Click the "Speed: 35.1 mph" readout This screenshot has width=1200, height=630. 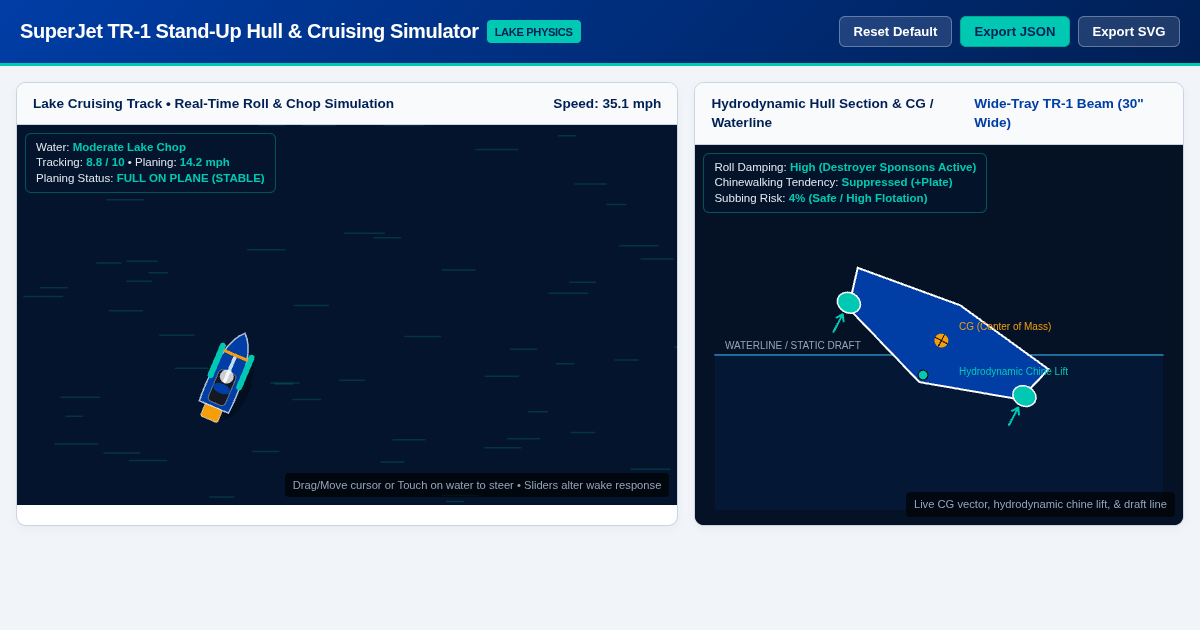pos(607,104)
